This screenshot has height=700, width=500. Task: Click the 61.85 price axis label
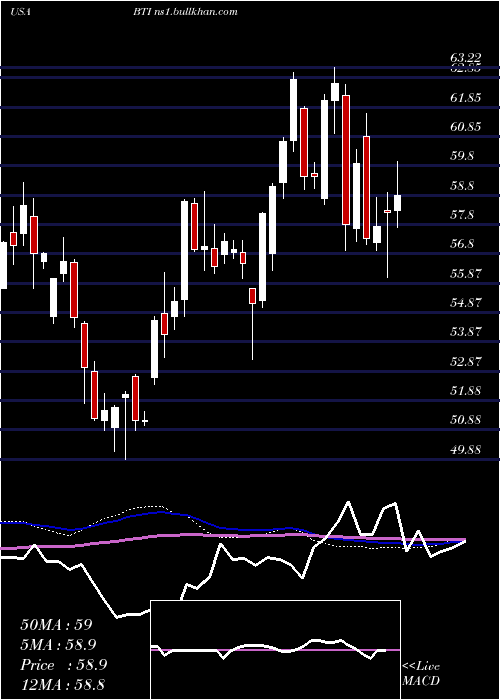[466, 97]
